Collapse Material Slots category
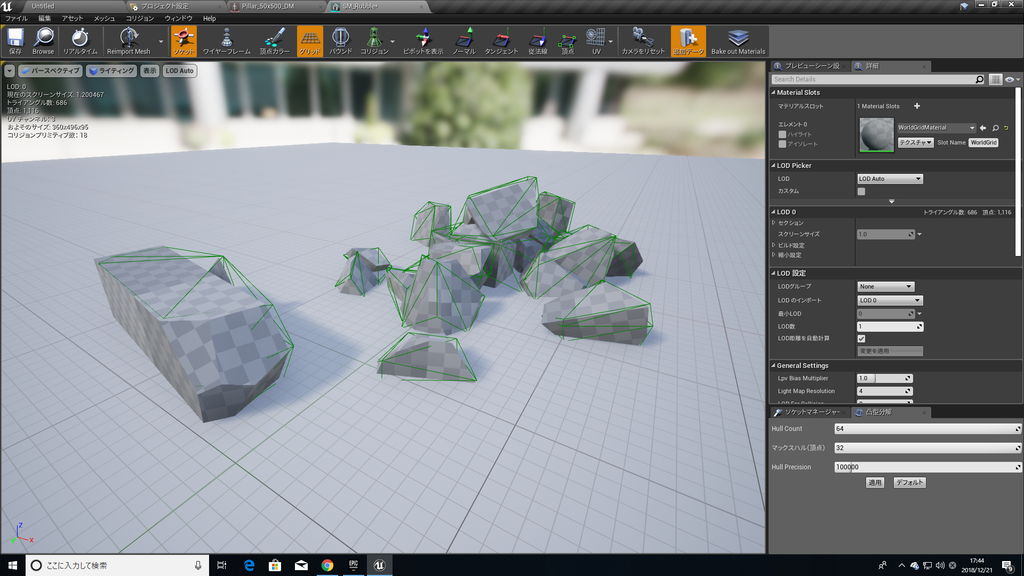This screenshot has width=1024, height=576. pyautogui.click(x=774, y=93)
